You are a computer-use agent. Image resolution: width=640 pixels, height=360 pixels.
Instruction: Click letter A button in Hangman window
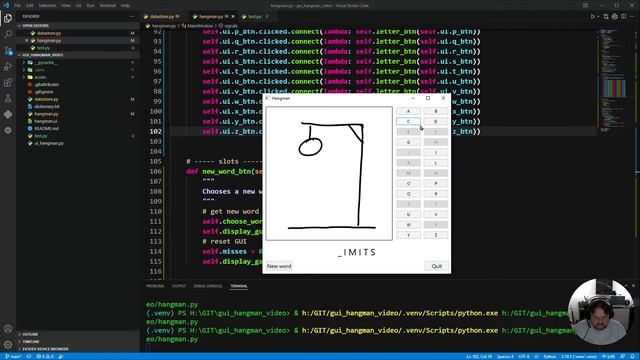tap(408, 111)
